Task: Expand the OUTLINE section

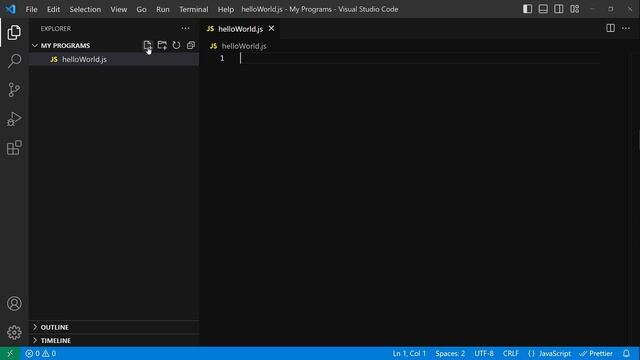Action: [35, 327]
